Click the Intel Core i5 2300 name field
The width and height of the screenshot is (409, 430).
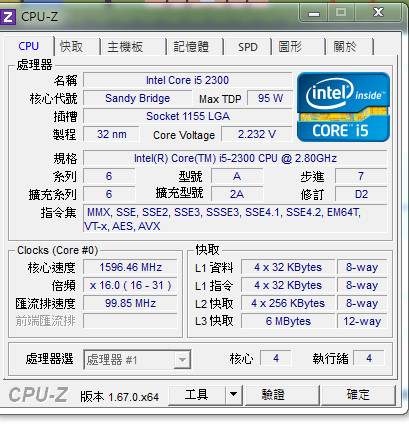click(x=187, y=80)
